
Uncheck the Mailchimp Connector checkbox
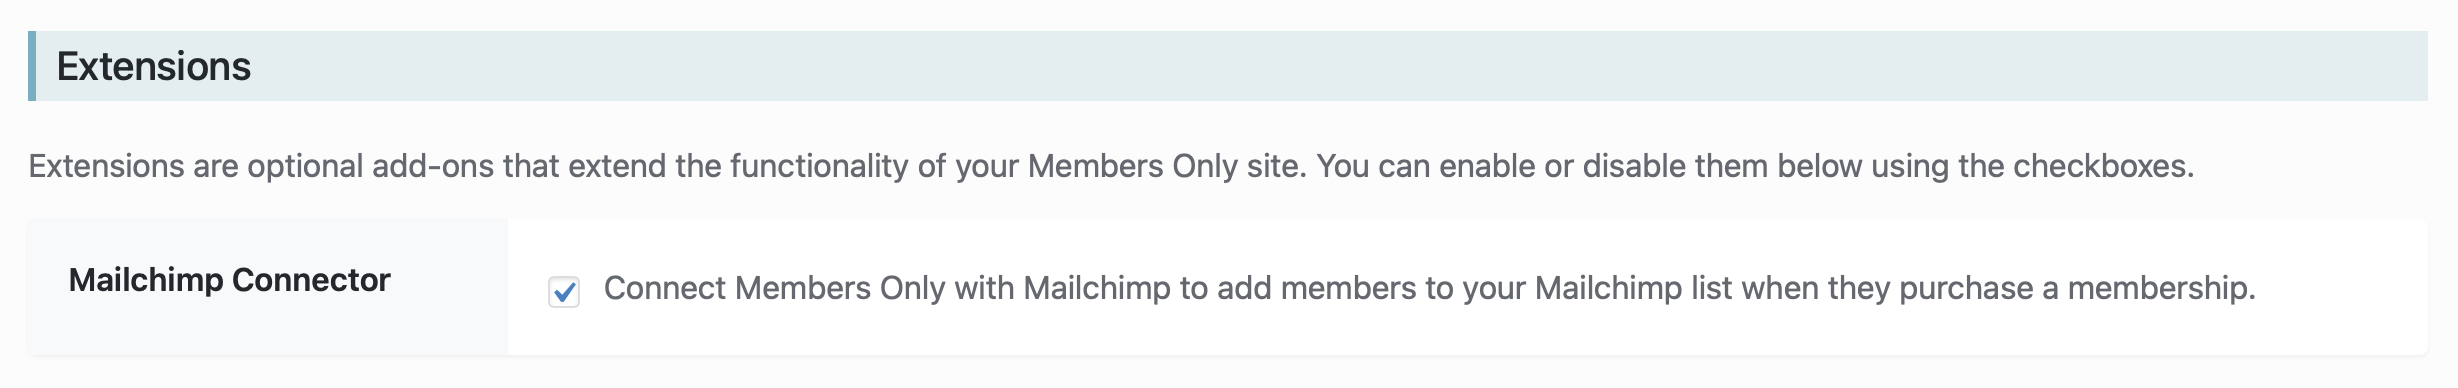pyautogui.click(x=564, y=291)
